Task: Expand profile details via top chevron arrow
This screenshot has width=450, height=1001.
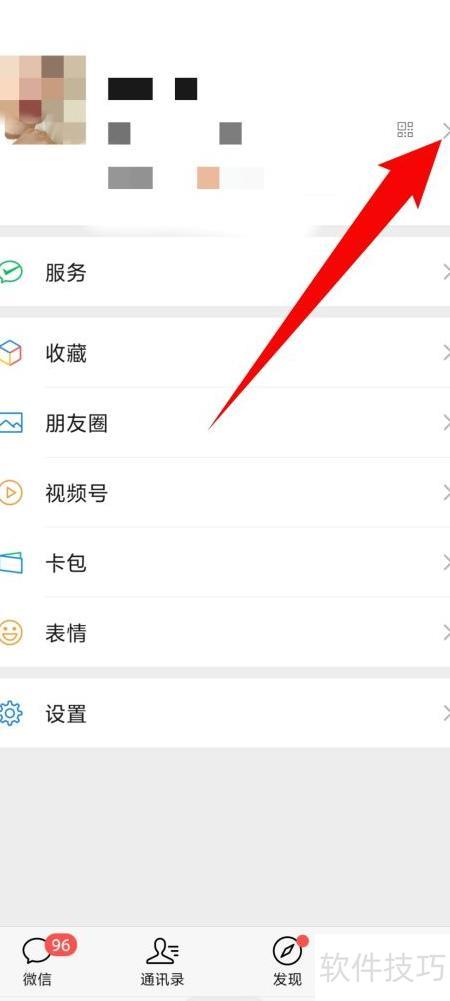Action: point(446,132)
